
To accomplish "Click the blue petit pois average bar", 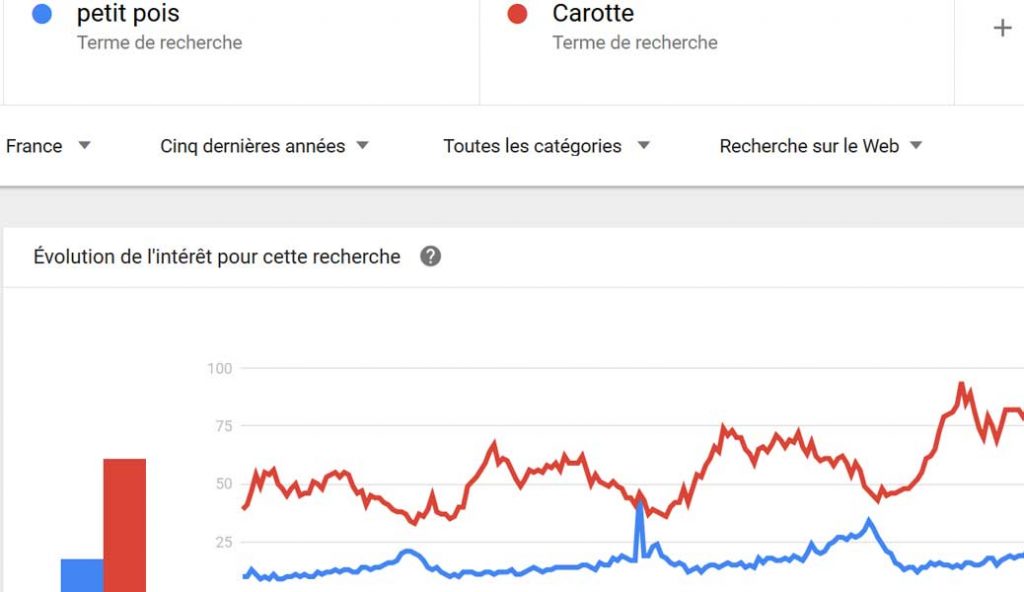I will [82, 574].
